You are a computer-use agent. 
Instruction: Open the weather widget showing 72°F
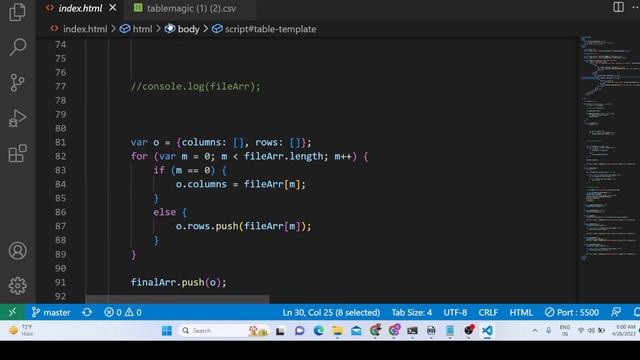(x=21, y=330)
